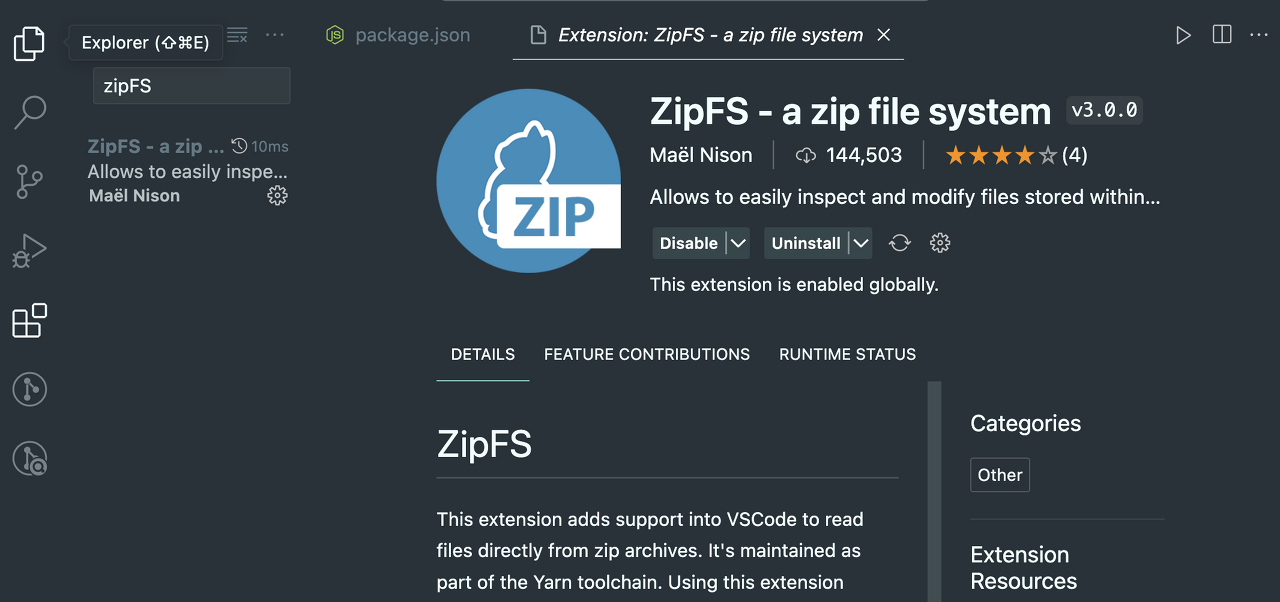Expand the Disable dropdown arrow
1280x602 pixels.
pos(738,243)
